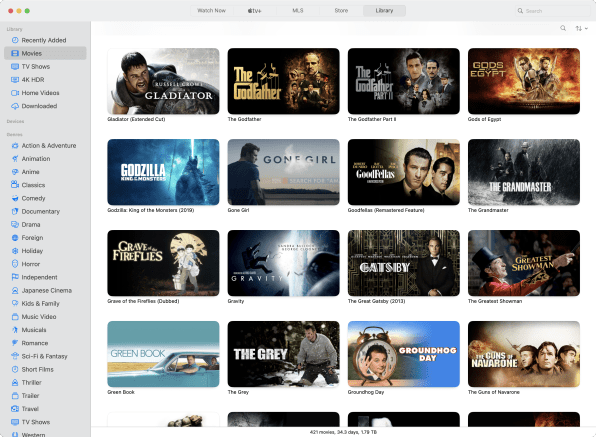Click 'The Great Gatsby (2013)' title text
Image resolution: width=596 pixels, height=437 pixels.
pos(376,301)
